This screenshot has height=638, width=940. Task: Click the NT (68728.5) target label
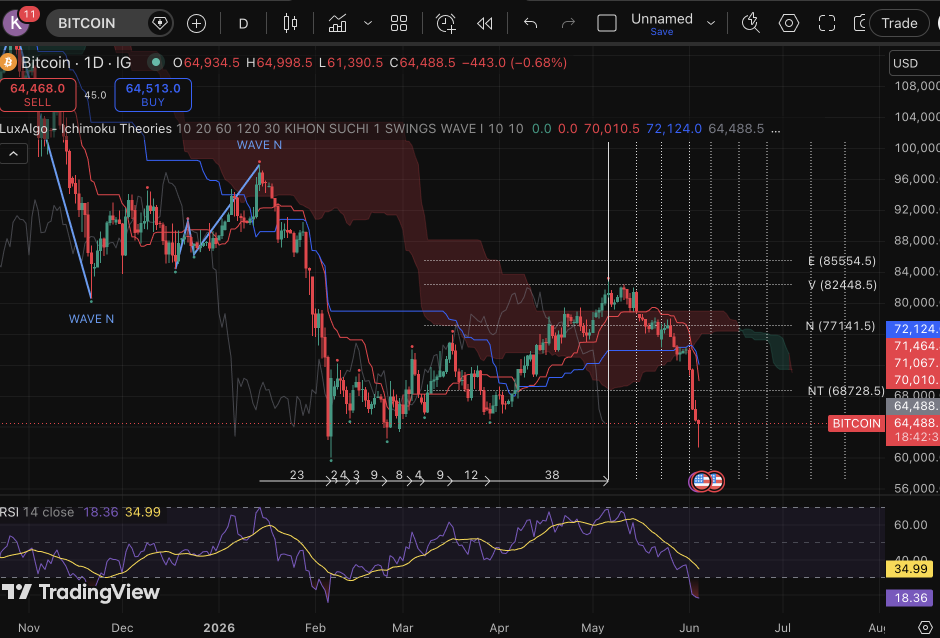(846, 391)
